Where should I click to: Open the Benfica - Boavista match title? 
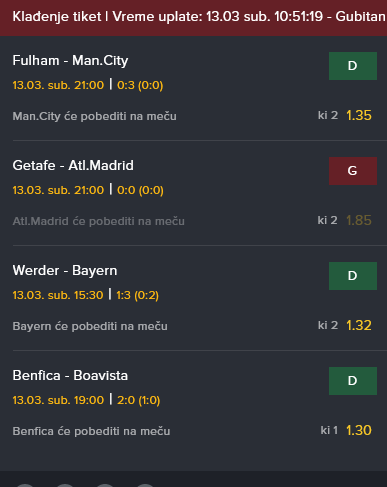pos(70,376)
